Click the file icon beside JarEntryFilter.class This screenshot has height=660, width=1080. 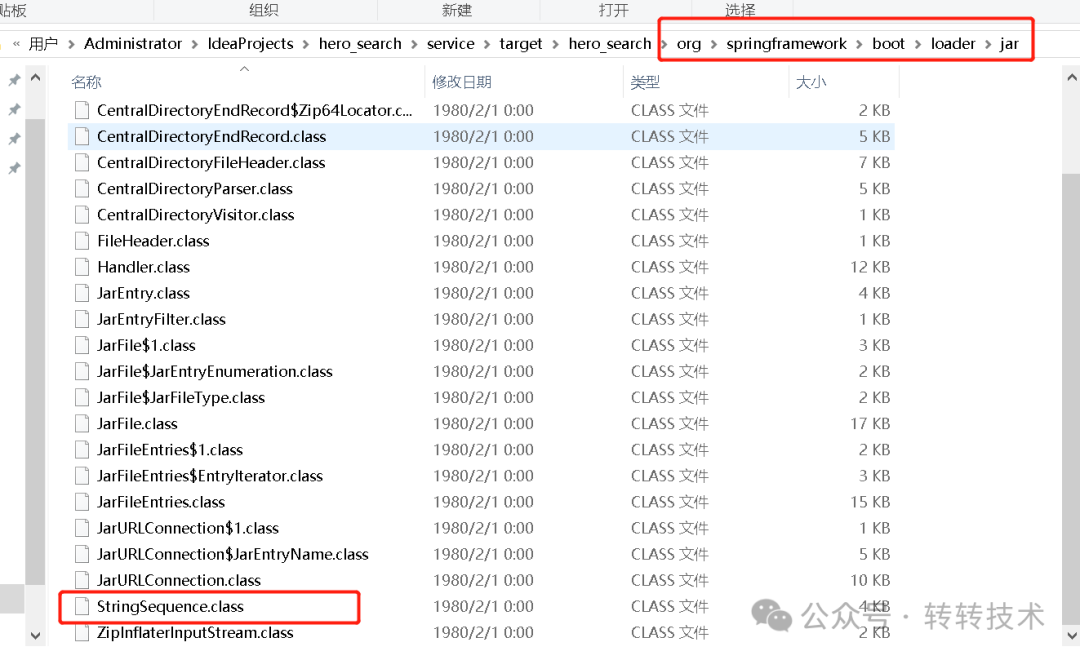[82, 320]
